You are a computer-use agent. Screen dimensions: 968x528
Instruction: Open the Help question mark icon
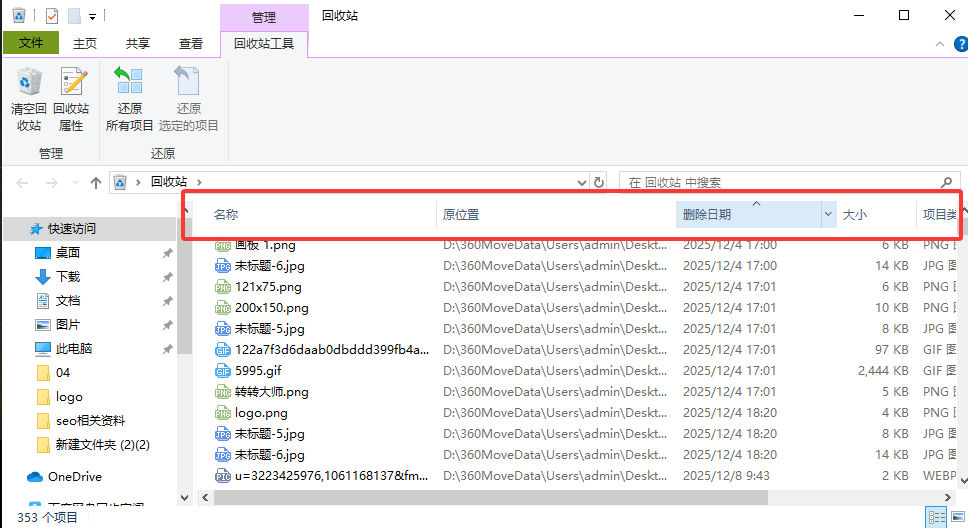961,44
